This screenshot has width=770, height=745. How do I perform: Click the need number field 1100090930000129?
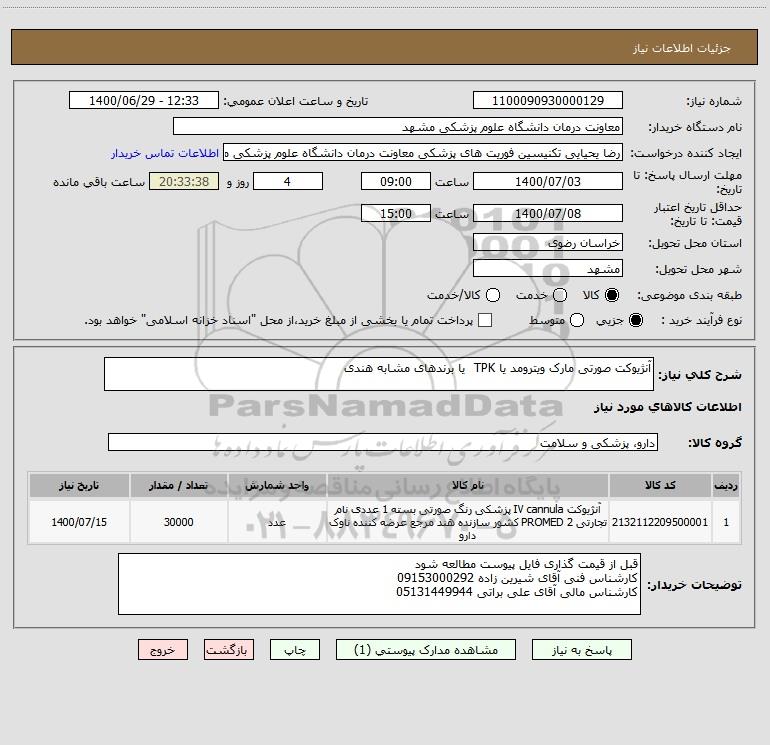[x=548, y=100]
